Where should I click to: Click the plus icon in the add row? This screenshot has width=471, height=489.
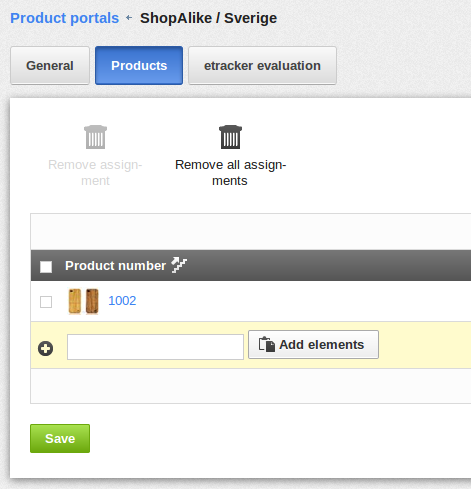coord(45,349)
